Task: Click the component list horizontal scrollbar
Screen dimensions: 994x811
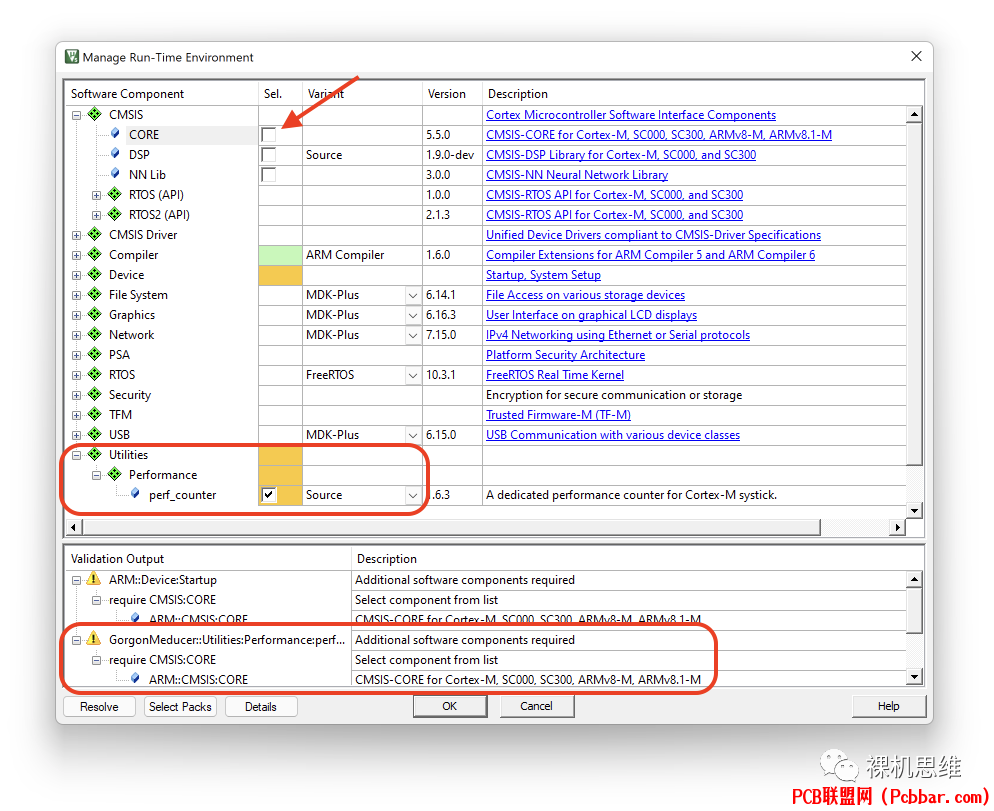Action: [451, 527]
